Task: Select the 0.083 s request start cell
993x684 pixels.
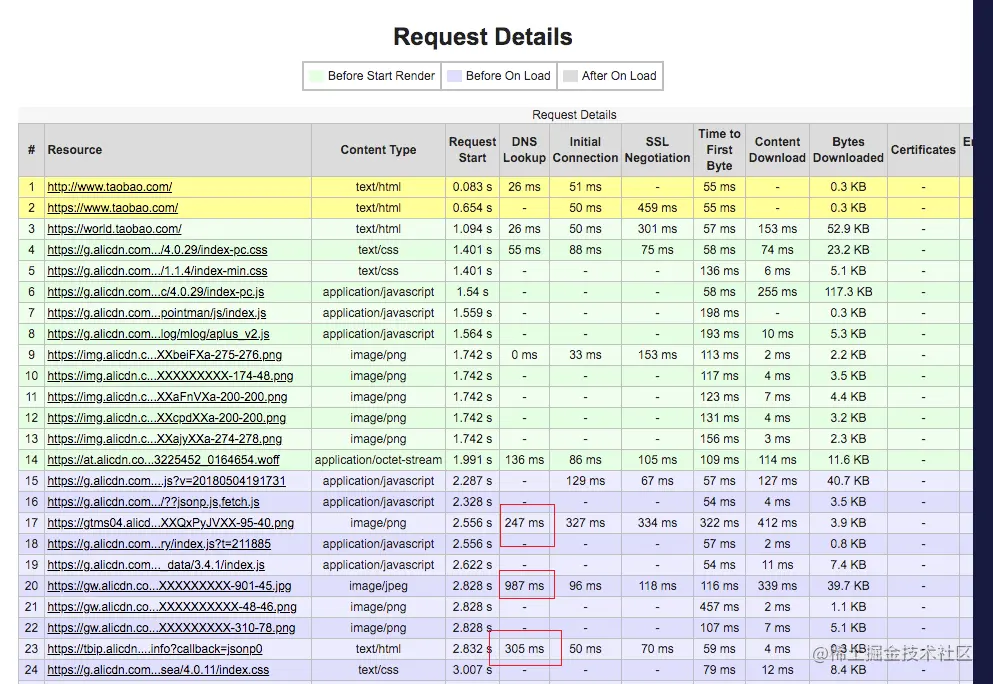Action: [472, 187]
